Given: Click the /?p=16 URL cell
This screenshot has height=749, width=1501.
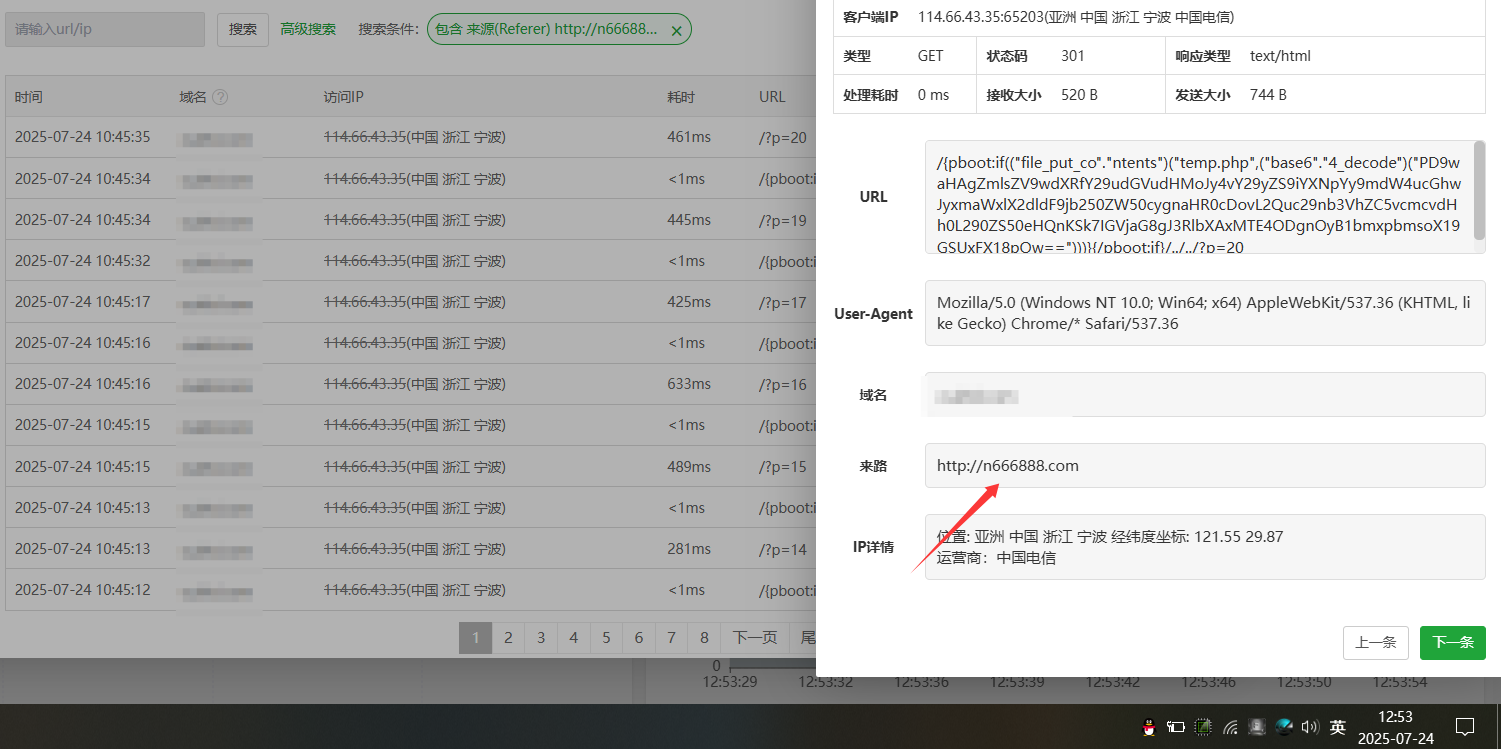Looking at the screenshot, I should coord(783,384).
